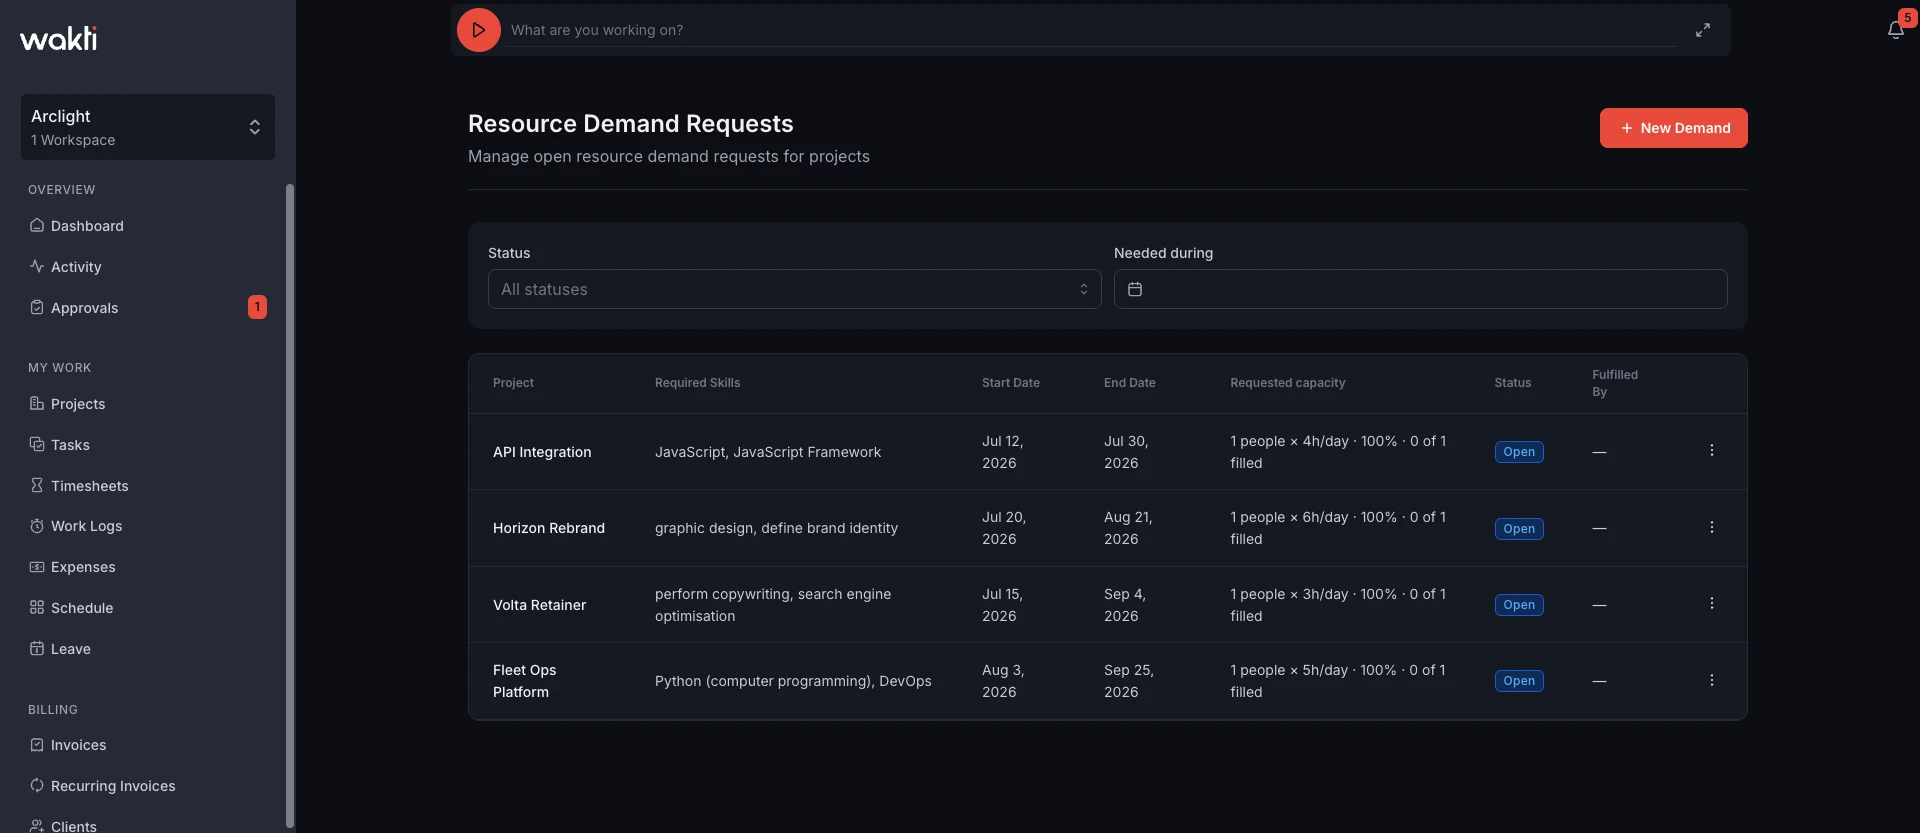Click the Expenses icon in the sidebar
Image resolution: width=1920 pixels, height=833 pixels.
tap(37, 567)
